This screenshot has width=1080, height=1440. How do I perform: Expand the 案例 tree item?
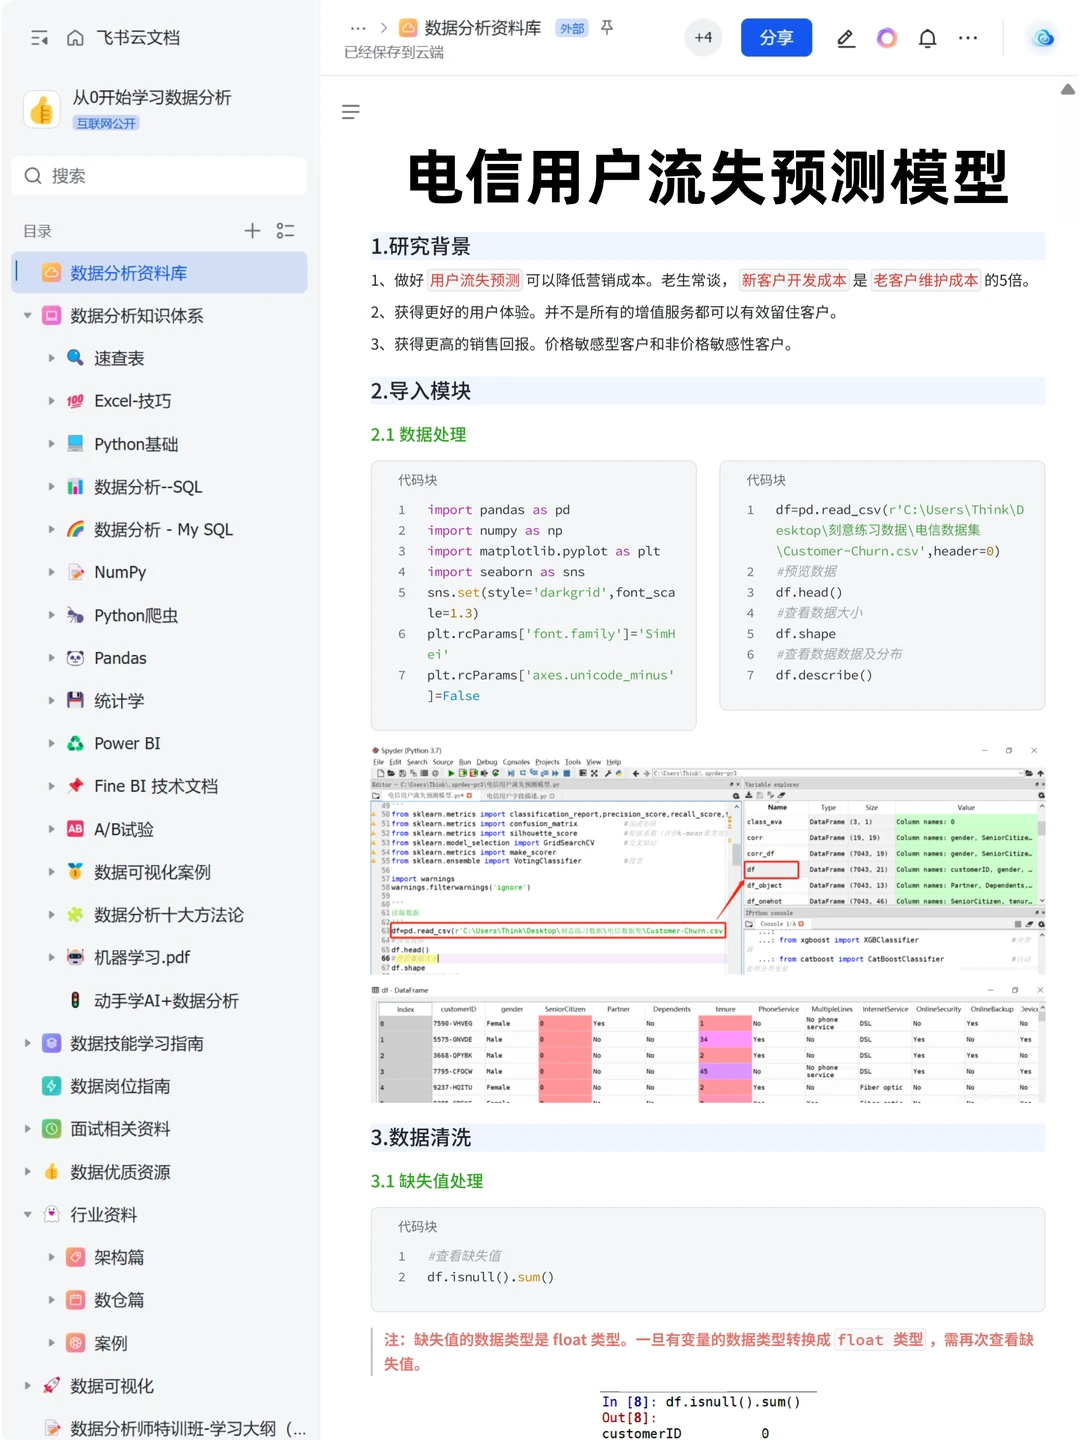click(53, 1343)
